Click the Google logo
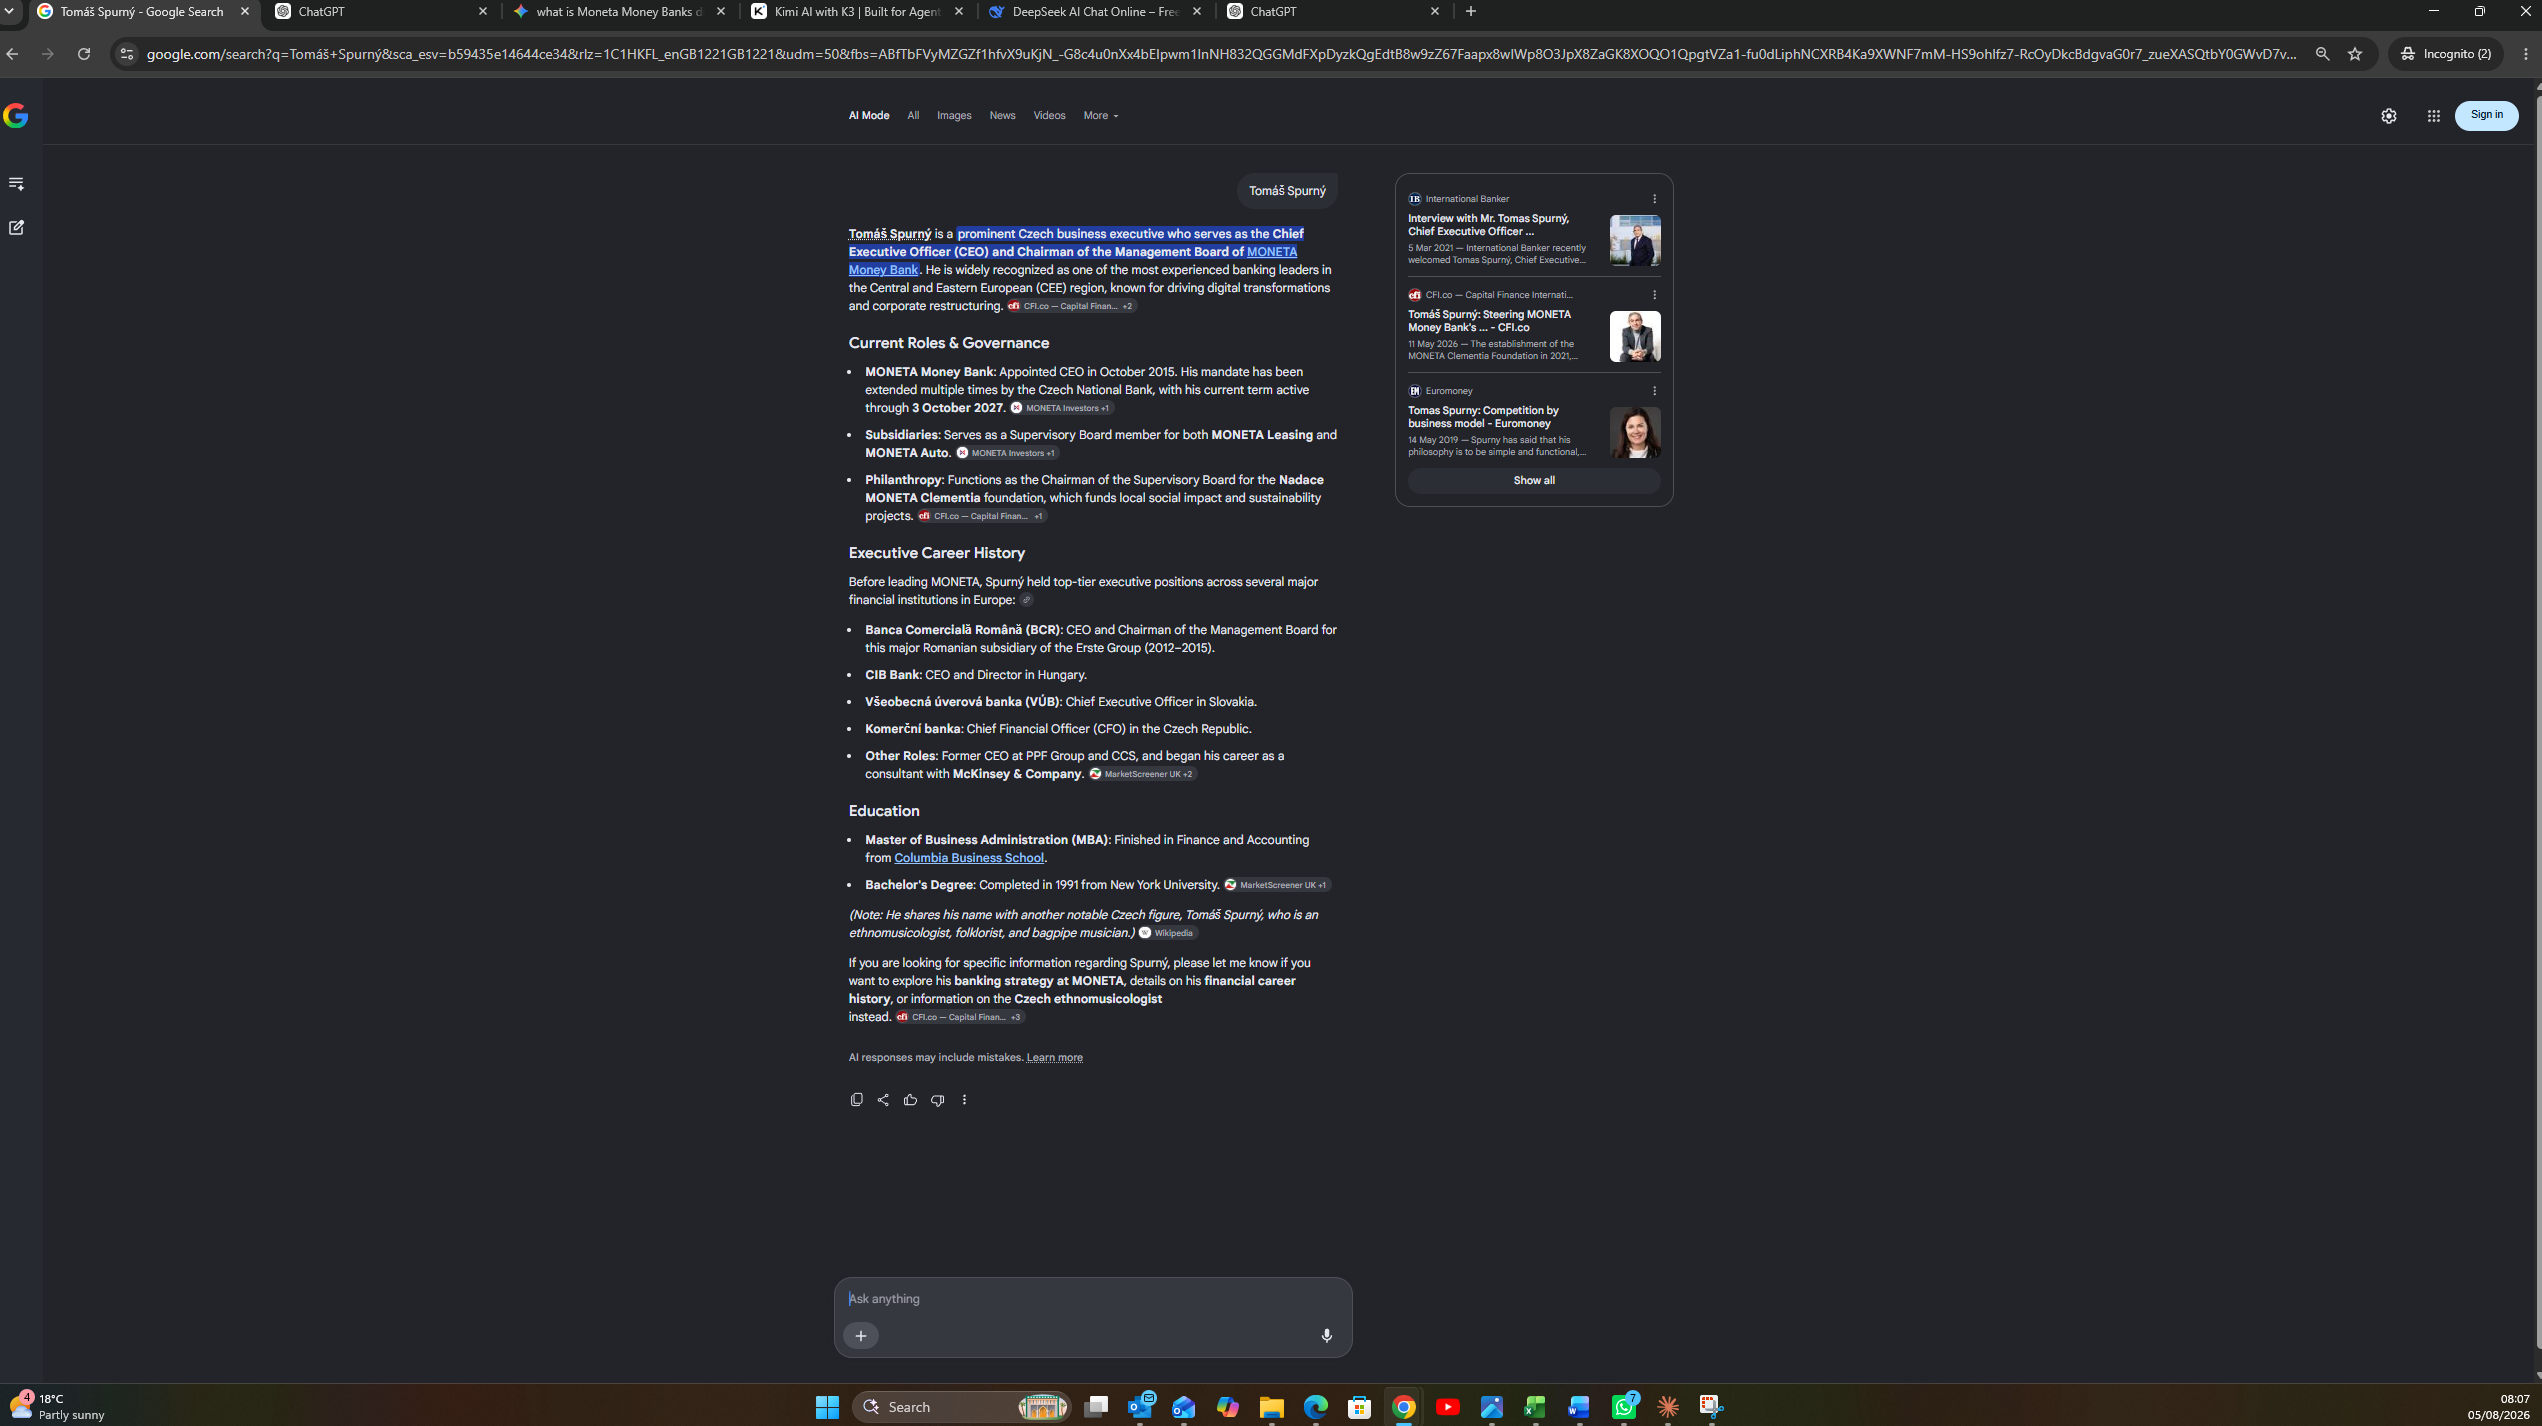Image resolution: width=2542 pixels, height=1426 pixels. [15, 116]
